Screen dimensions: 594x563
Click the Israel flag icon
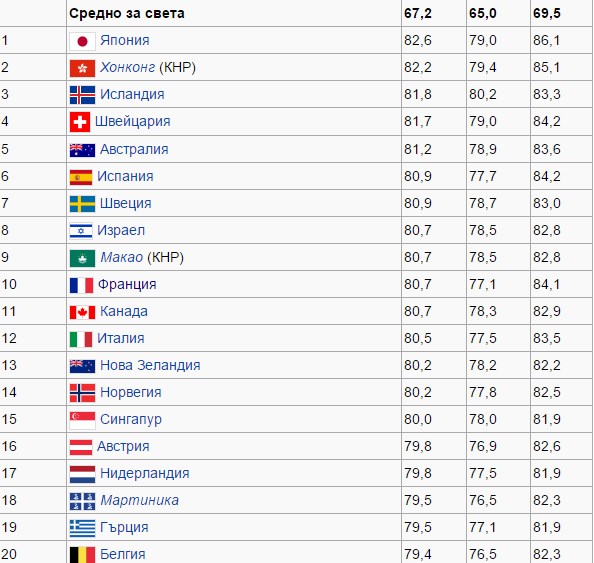[x=81, y=231]
